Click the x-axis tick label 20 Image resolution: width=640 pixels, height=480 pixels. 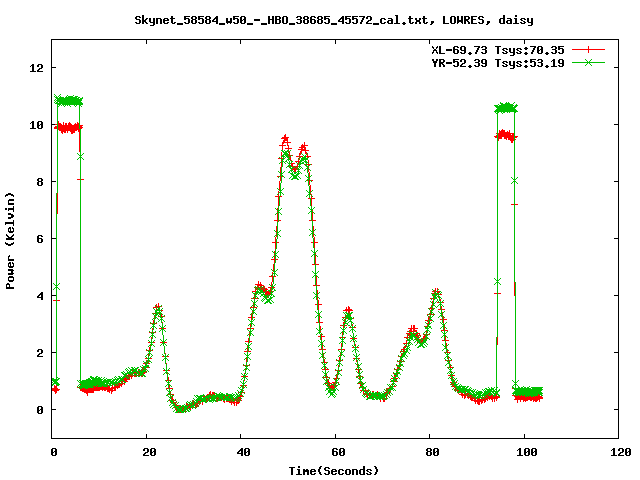[x=149, y=452]
